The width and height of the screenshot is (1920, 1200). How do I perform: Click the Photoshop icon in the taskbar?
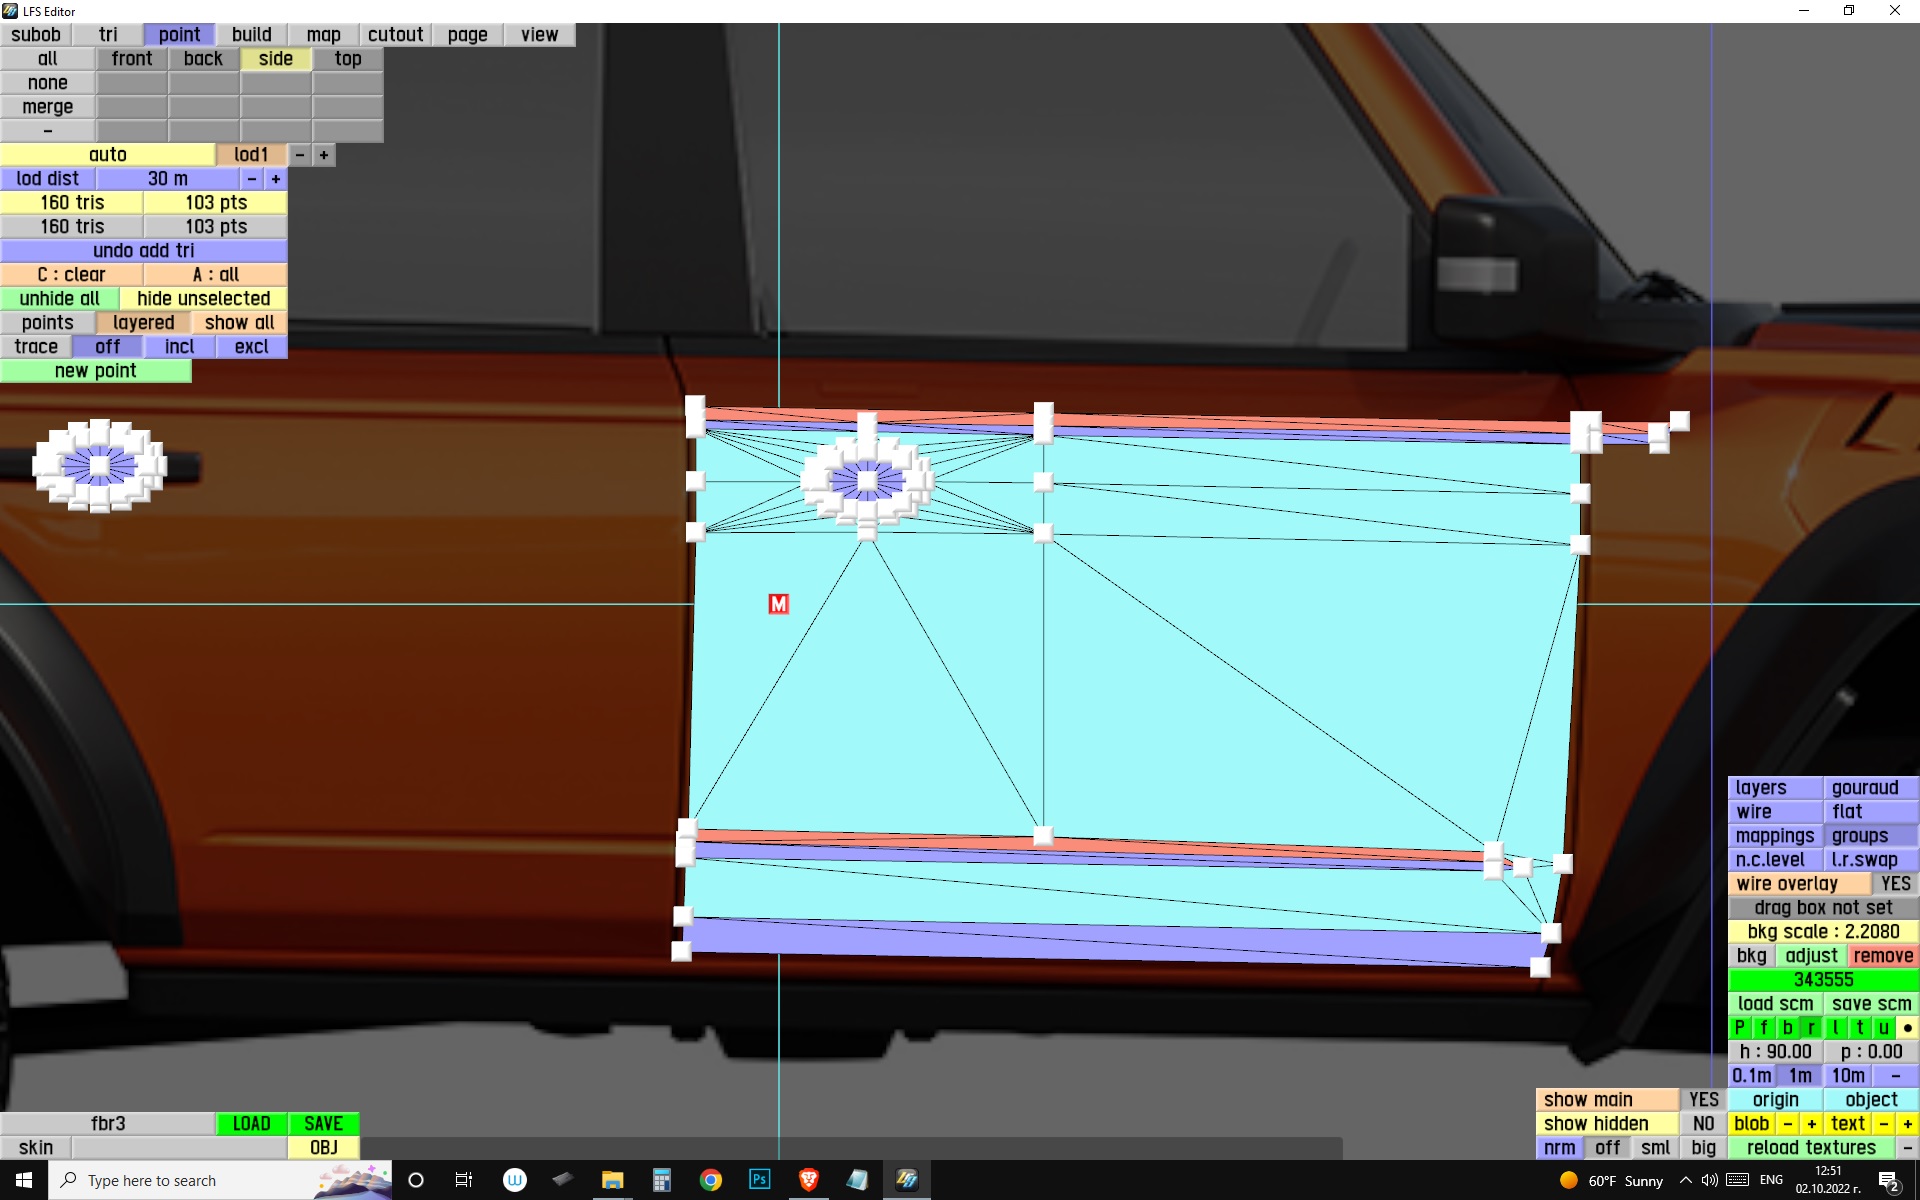tap(759, 1180)
